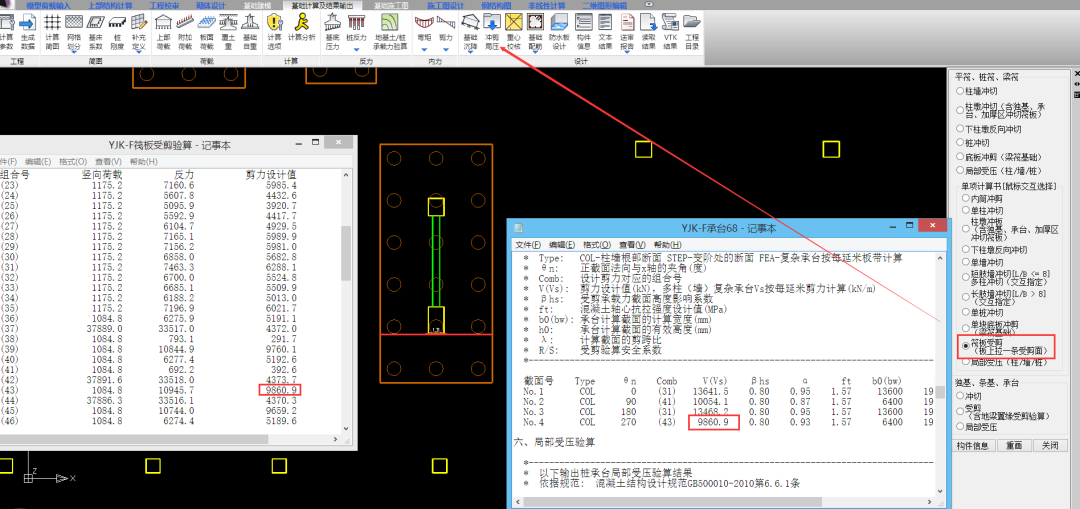The width and height of the screenshot is (1080, 509).
Task: Show 上部荷载 via its toolbar icon
Action: pos(163,31)
